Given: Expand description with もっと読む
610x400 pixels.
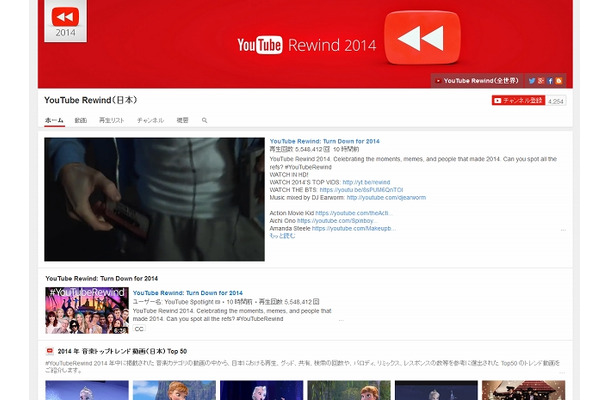Looking at the screenshot, I should point(282,236).
